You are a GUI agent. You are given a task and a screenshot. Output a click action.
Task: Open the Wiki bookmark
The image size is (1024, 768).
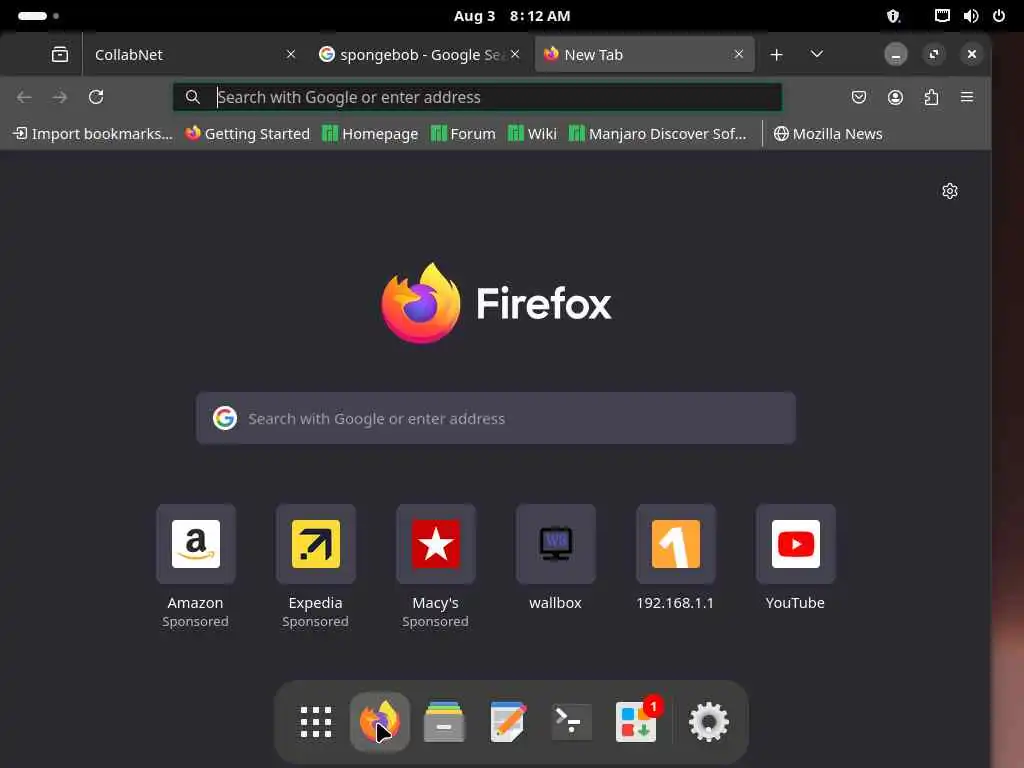click(x=532, y=134)
